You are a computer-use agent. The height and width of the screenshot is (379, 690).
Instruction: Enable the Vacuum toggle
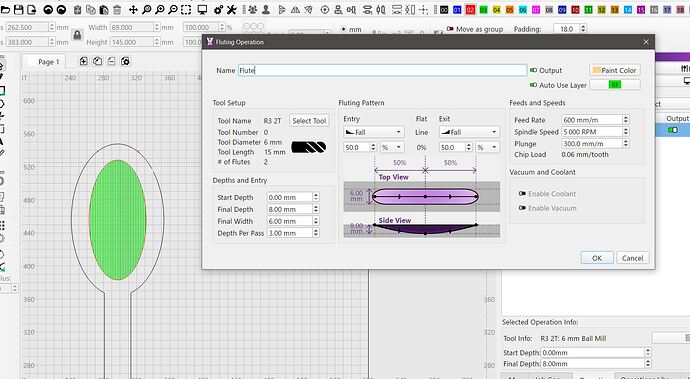[x=522, y=208]
